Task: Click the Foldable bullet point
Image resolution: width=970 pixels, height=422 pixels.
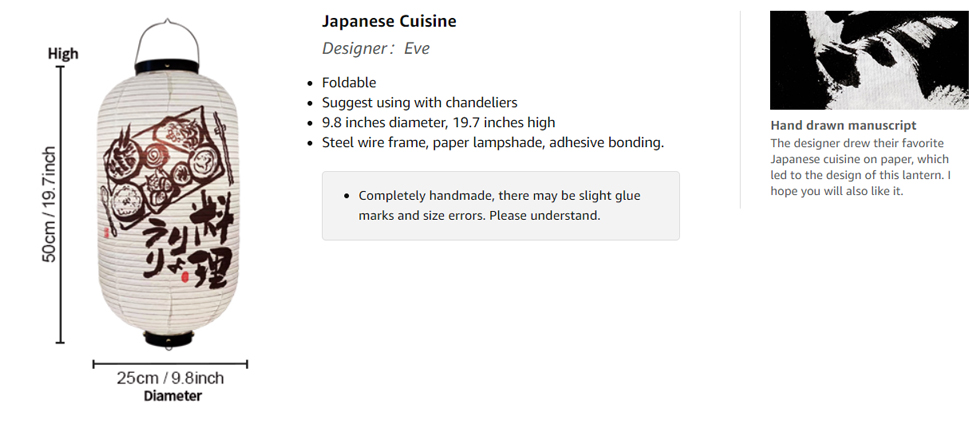Action: tap(349, 82)
